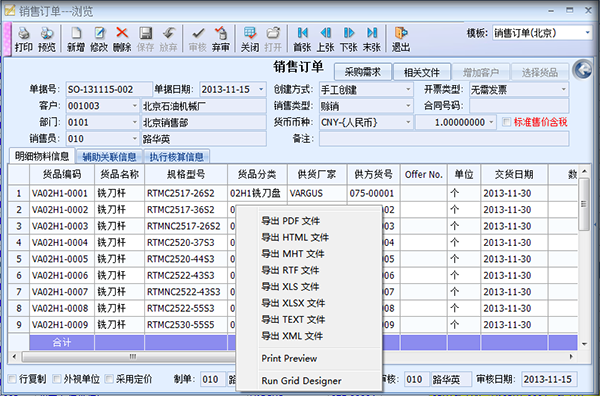Click the 审核 approve checkmark icon

pyautogui.click(x=198, y=33)
